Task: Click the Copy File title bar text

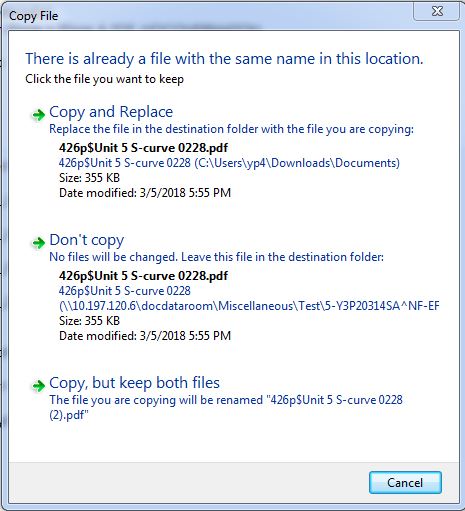Action: 33,16
